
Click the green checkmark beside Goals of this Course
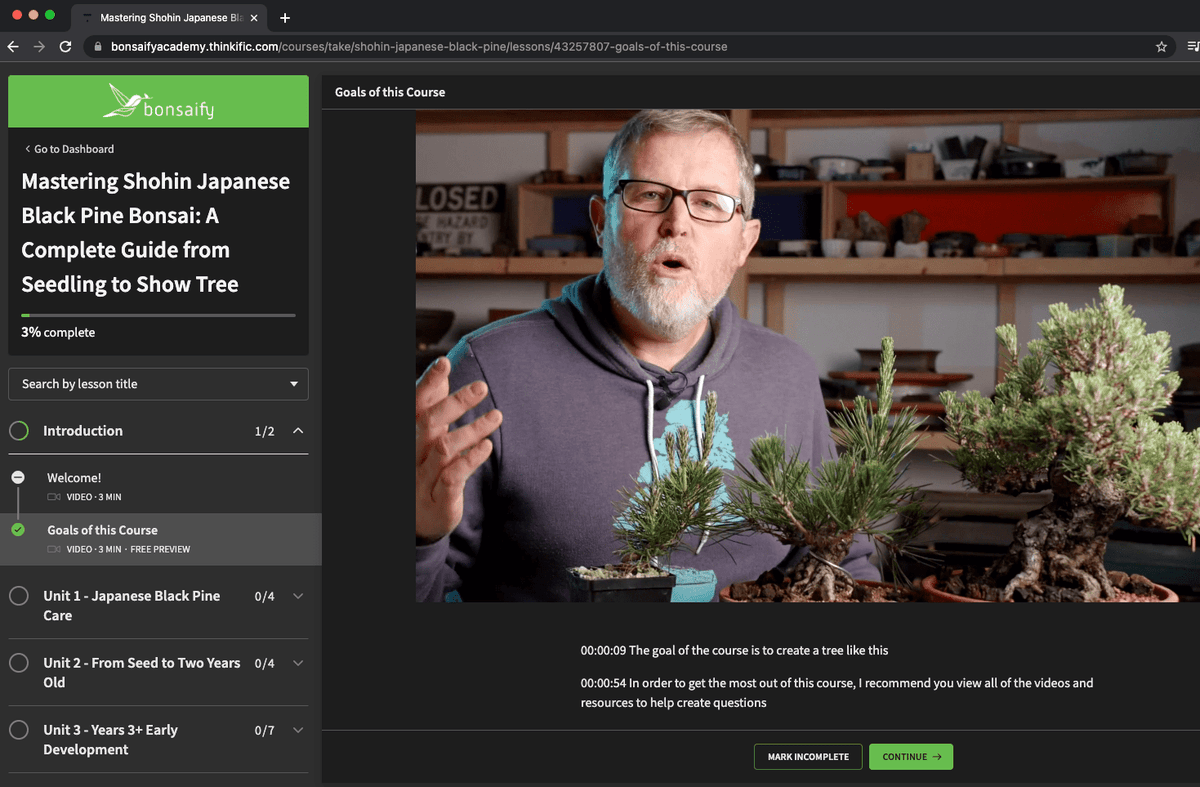[17, 527]
